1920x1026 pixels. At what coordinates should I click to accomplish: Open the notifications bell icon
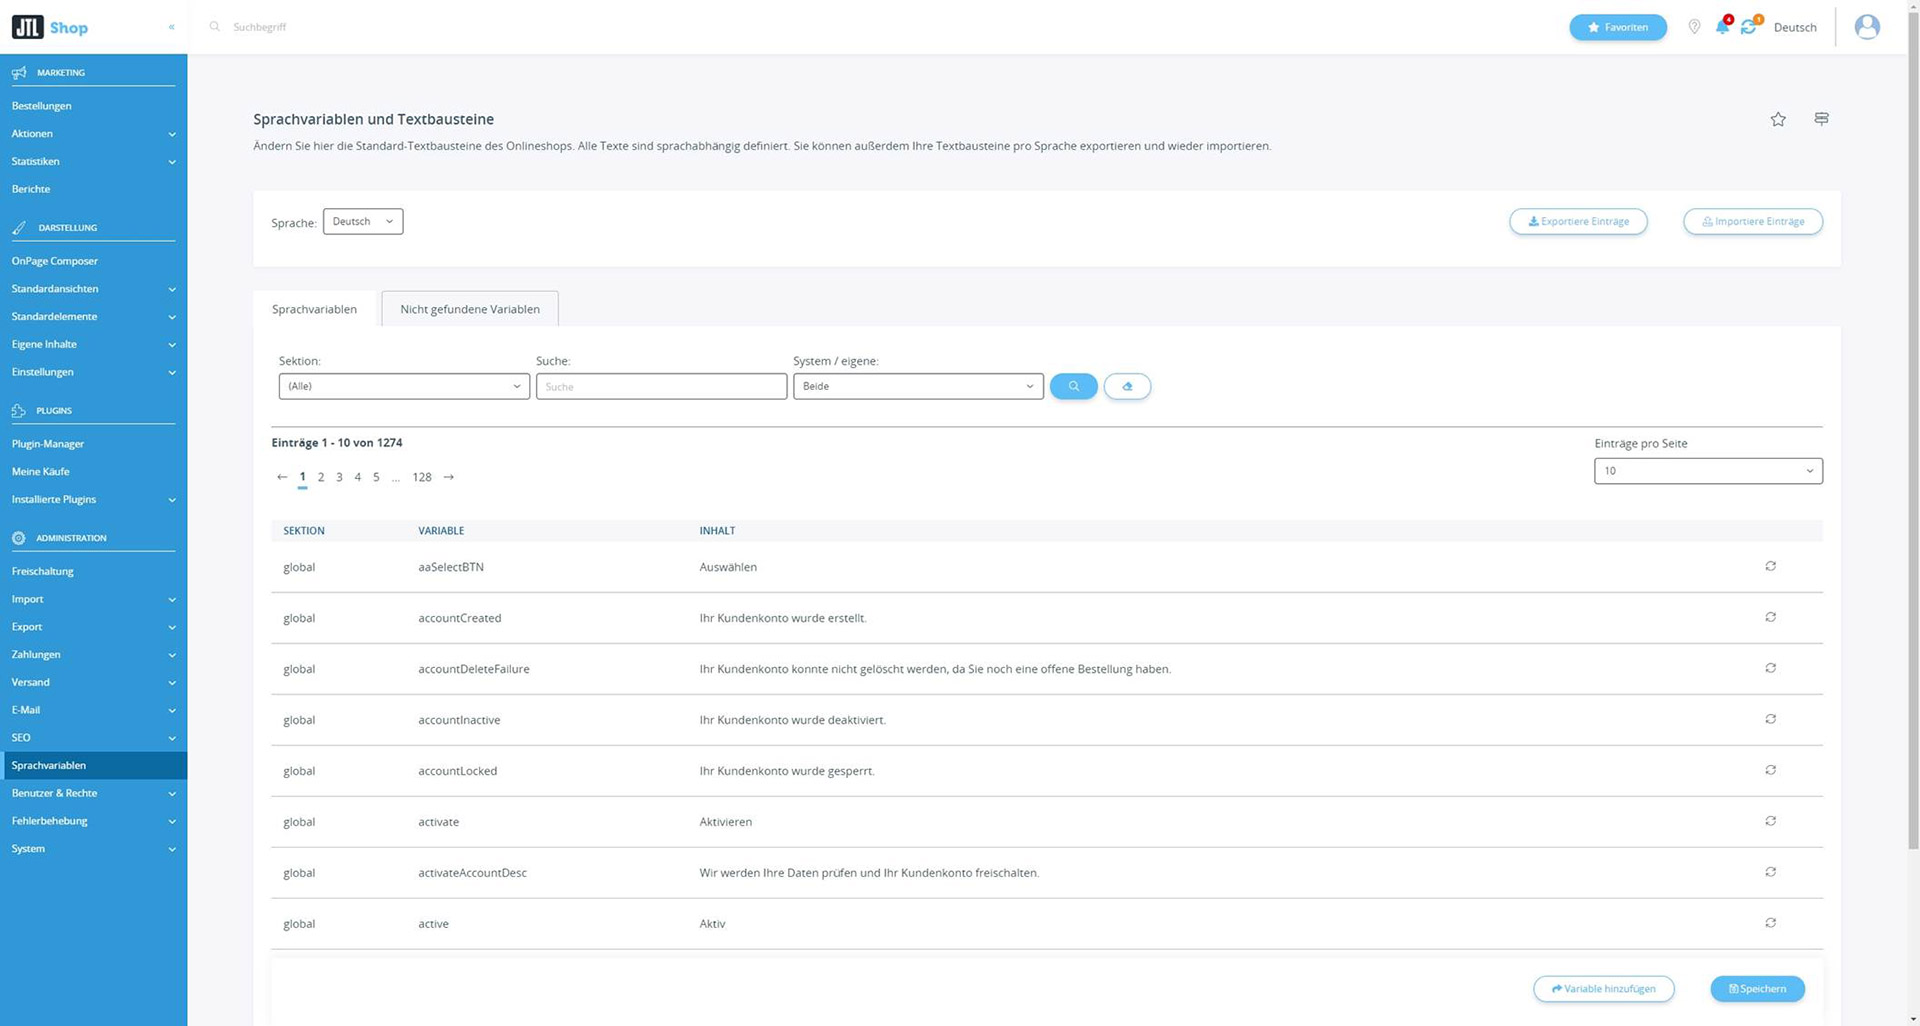(x=1722, y=27)
